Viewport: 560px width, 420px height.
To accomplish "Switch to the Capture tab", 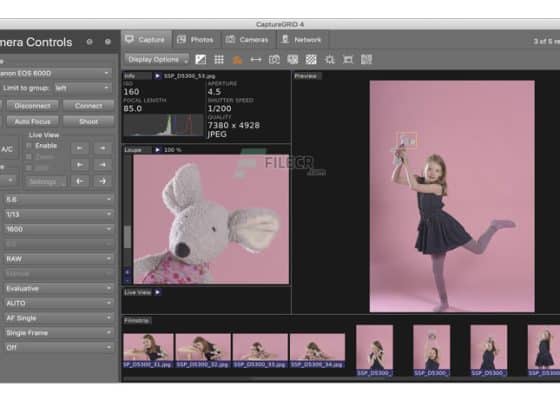I will (x=146, y=39).
